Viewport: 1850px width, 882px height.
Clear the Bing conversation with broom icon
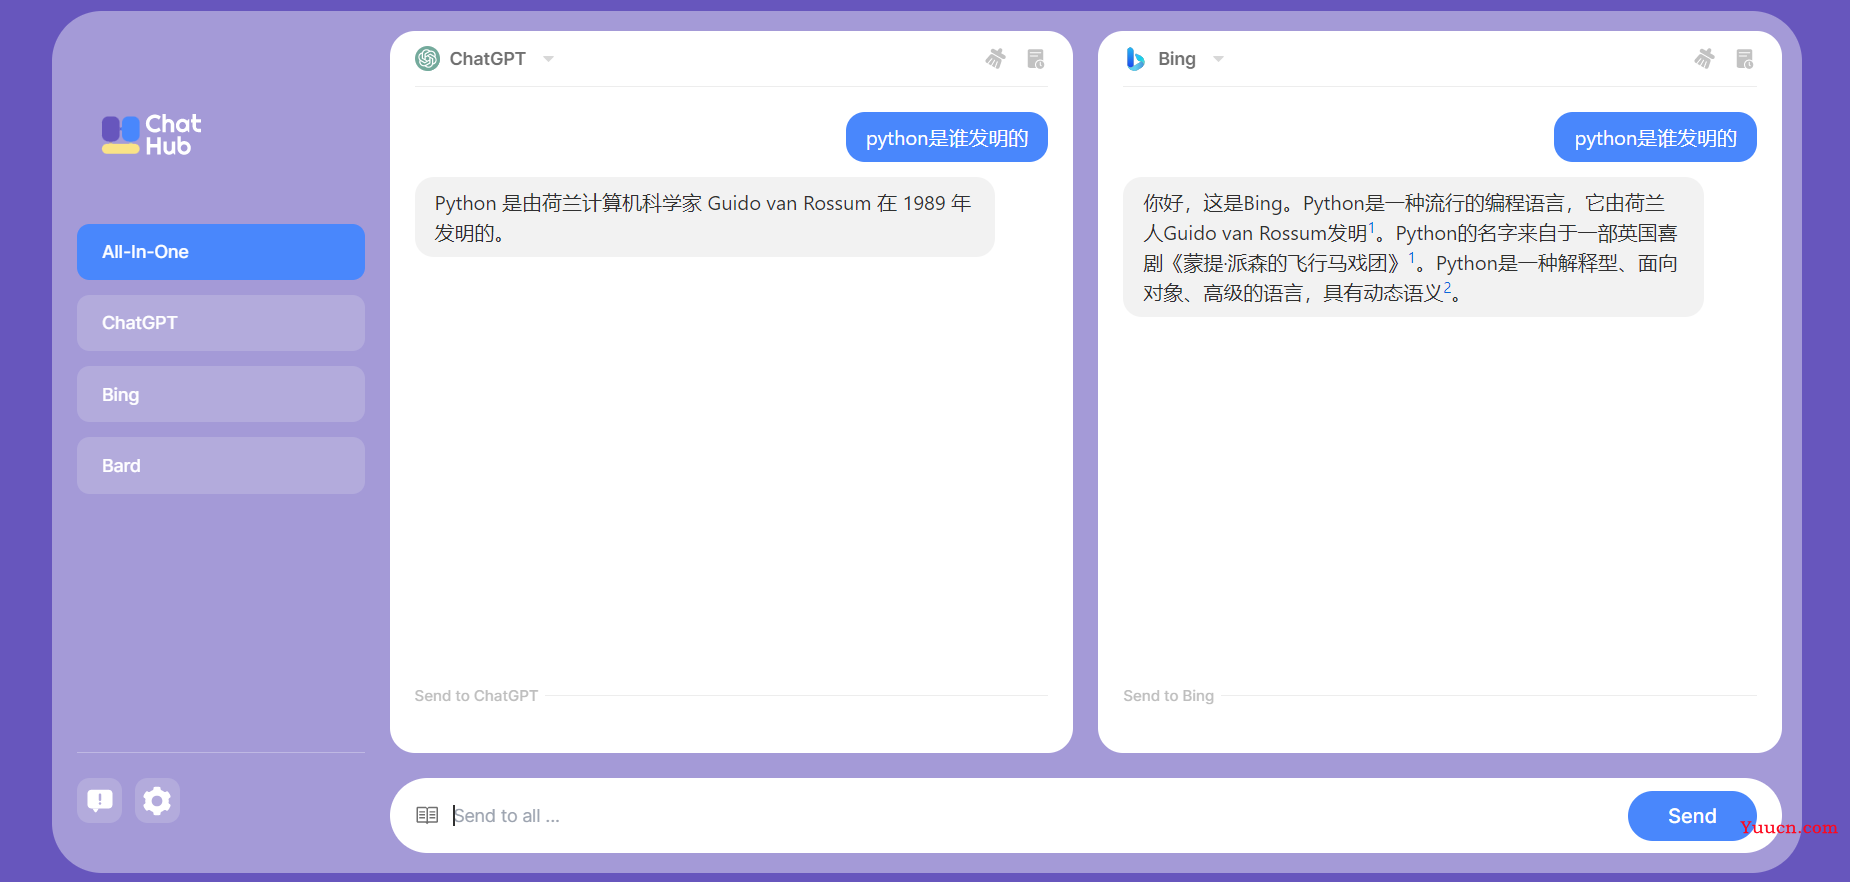pos(1704,59)
